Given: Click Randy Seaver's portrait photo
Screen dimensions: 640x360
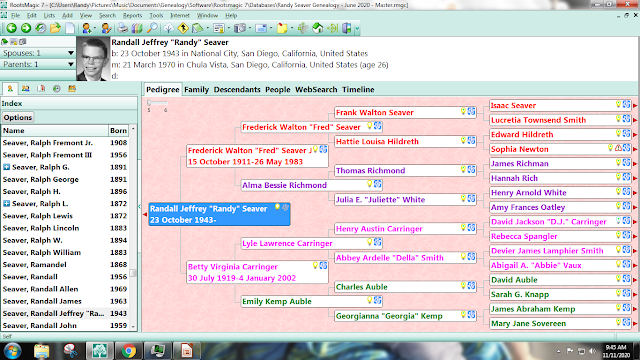Looking at the screenshot, I should pos(93,59).
